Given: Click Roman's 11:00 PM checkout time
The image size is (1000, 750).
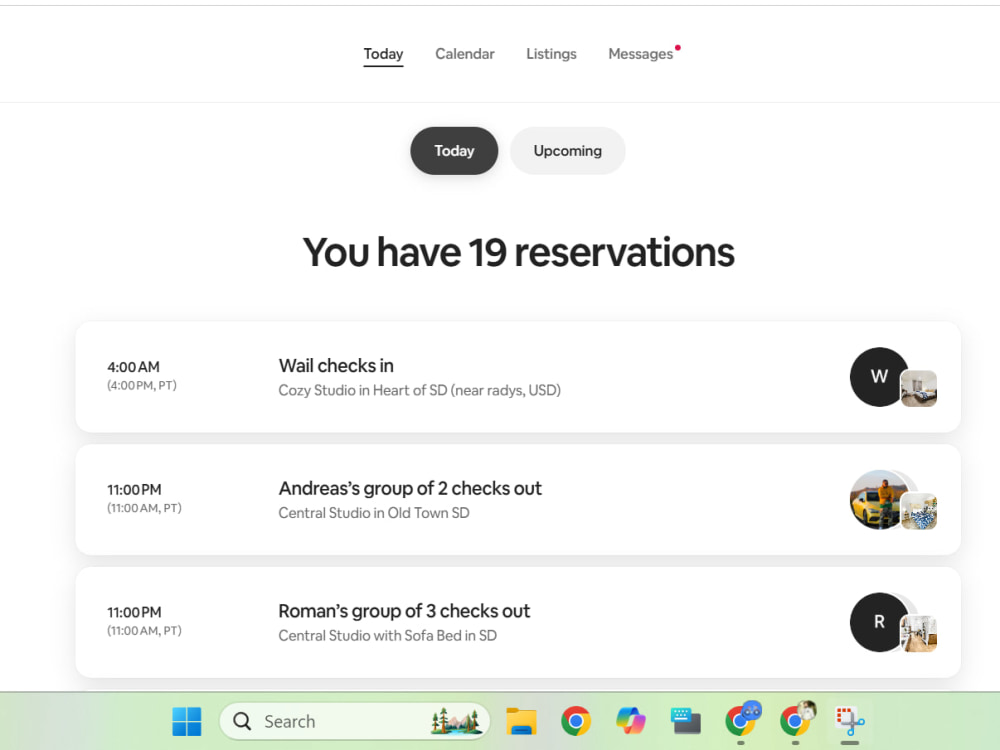Looking at the screenshot, I should [x=134, y=612].
